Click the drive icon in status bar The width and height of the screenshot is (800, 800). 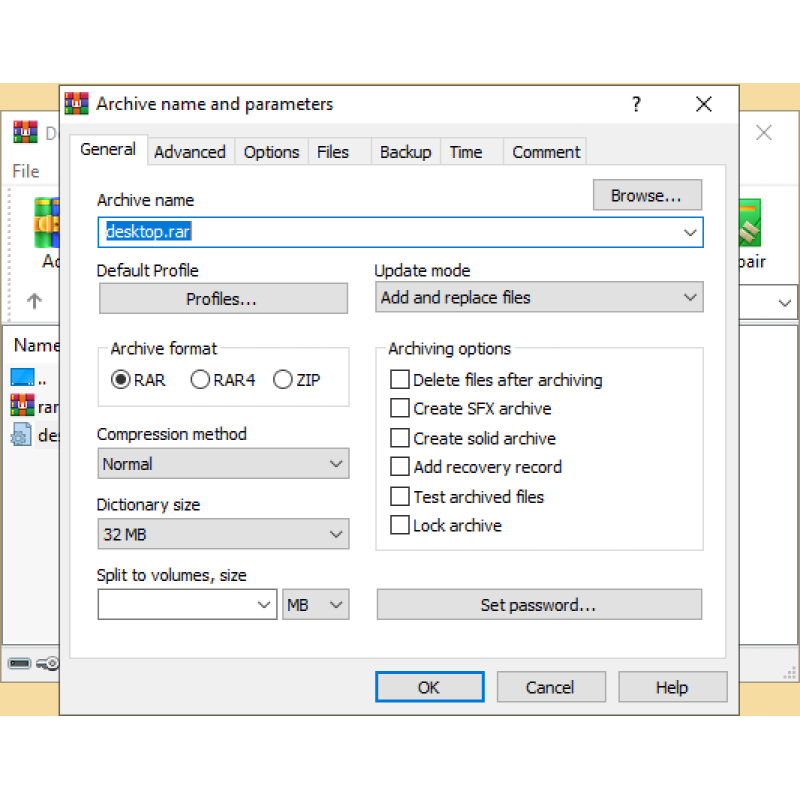19,663
